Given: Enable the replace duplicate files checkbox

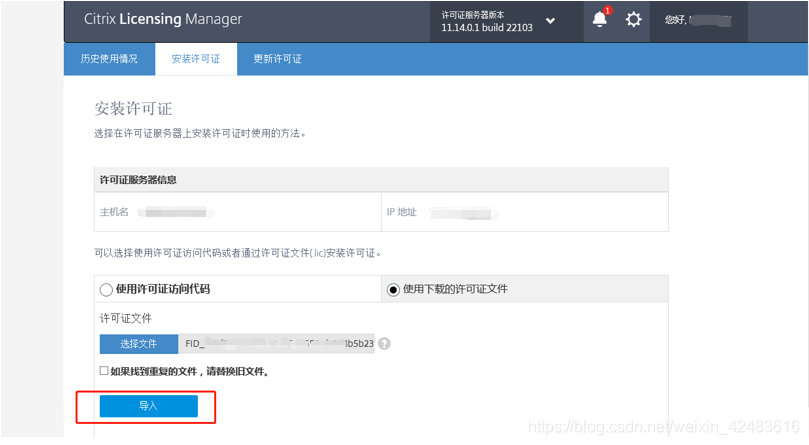Looking at the screenshot, I should click(104, 371).
